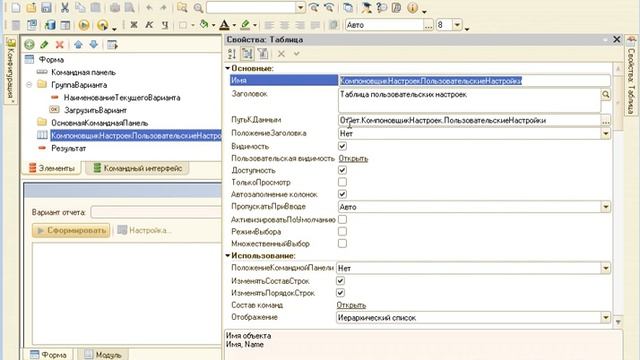Click the red Delete element icon

[60, 44]
